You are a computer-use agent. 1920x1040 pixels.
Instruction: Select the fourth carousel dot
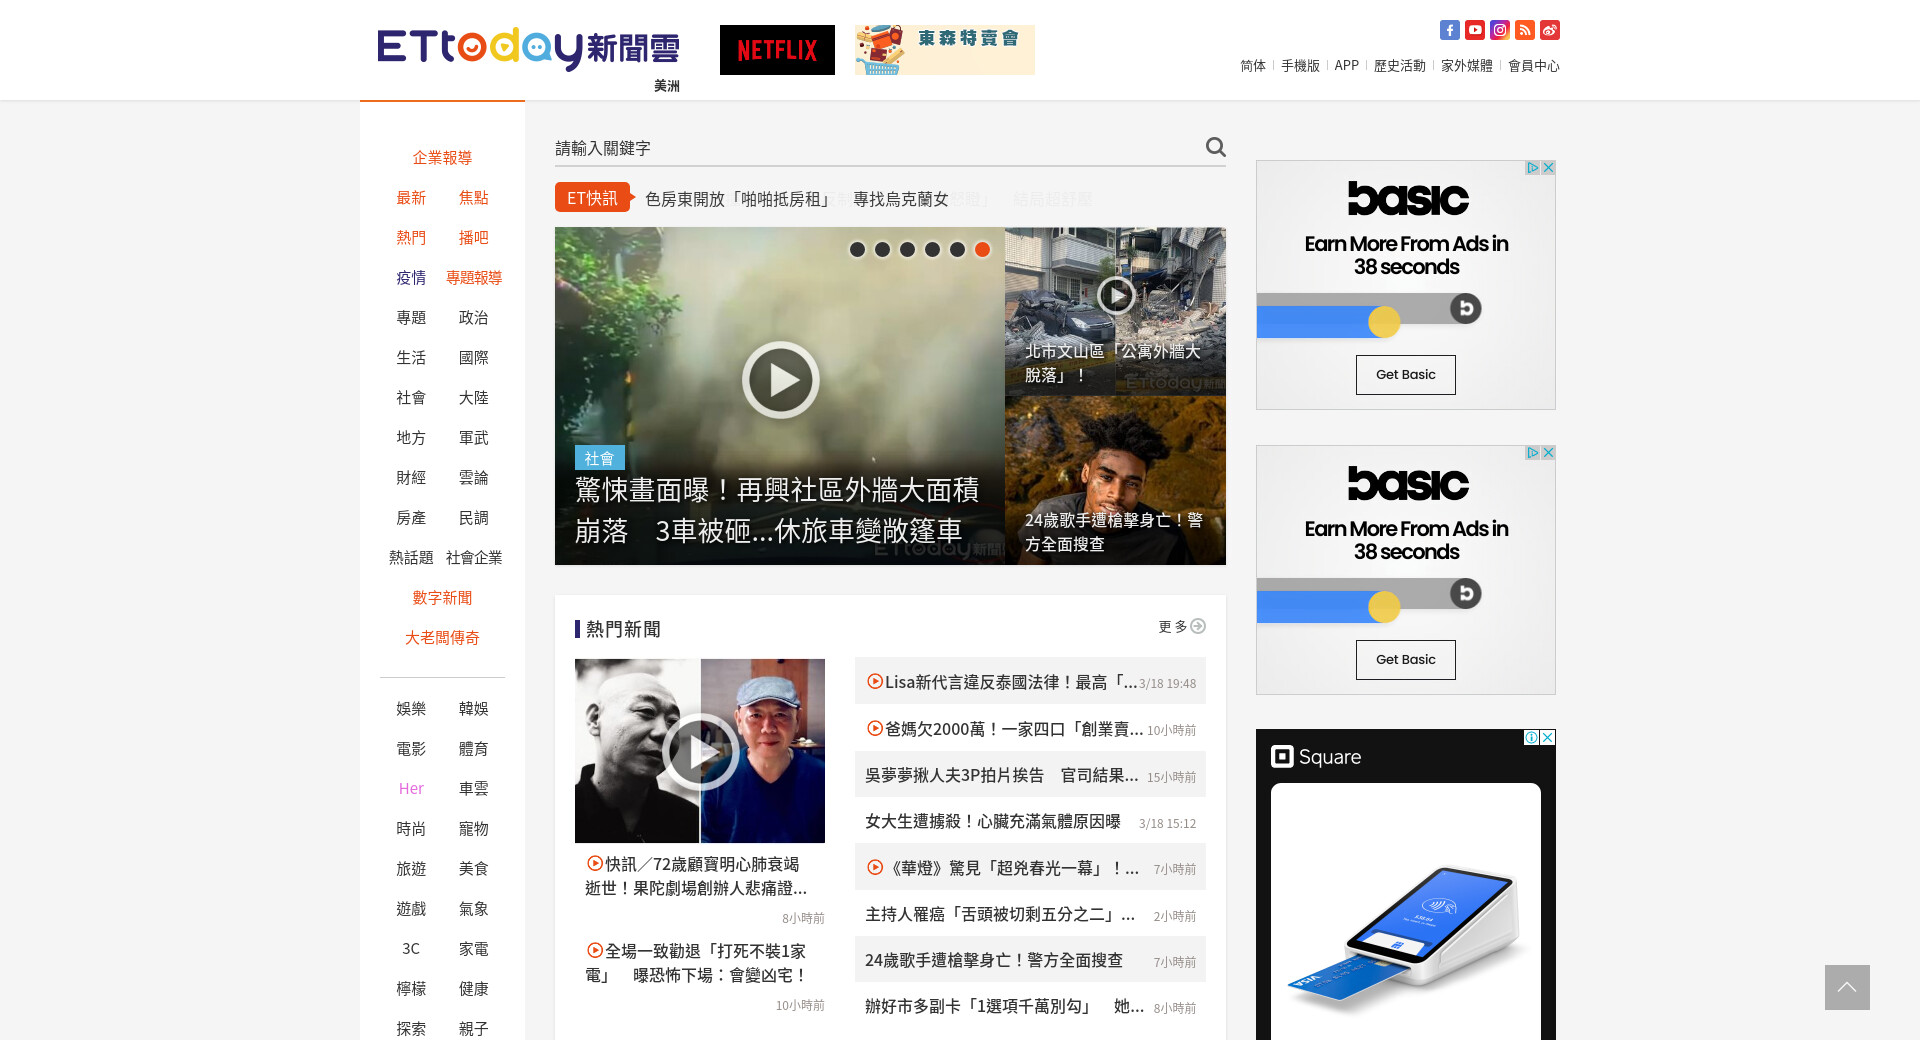[932, 250]
